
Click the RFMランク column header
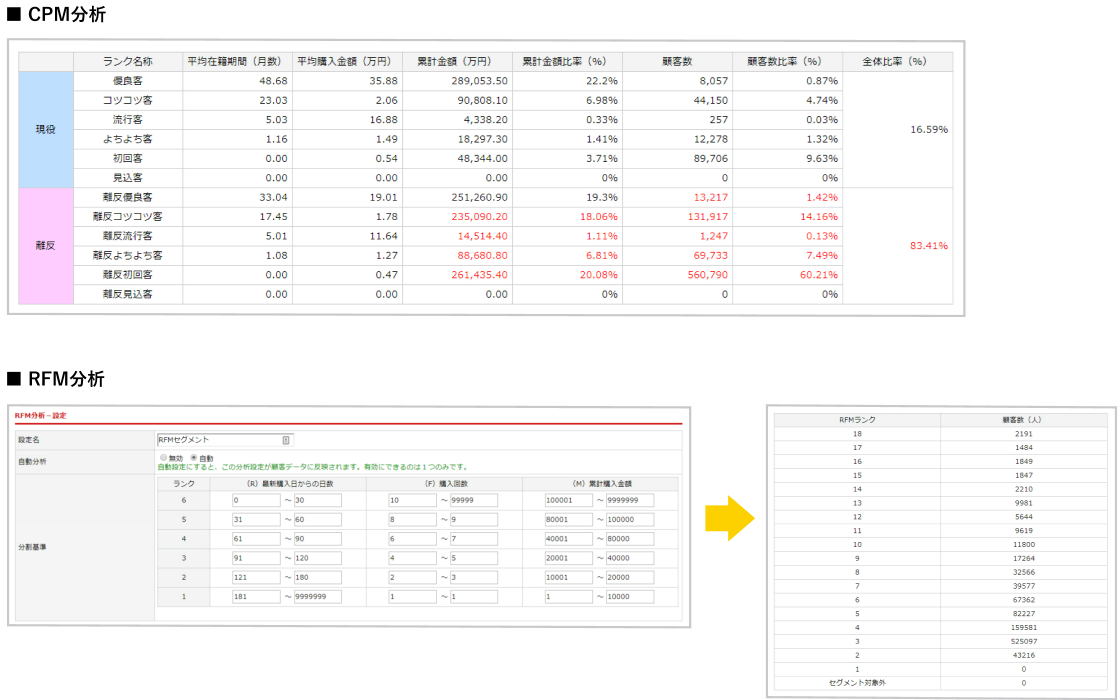point(857,420)
